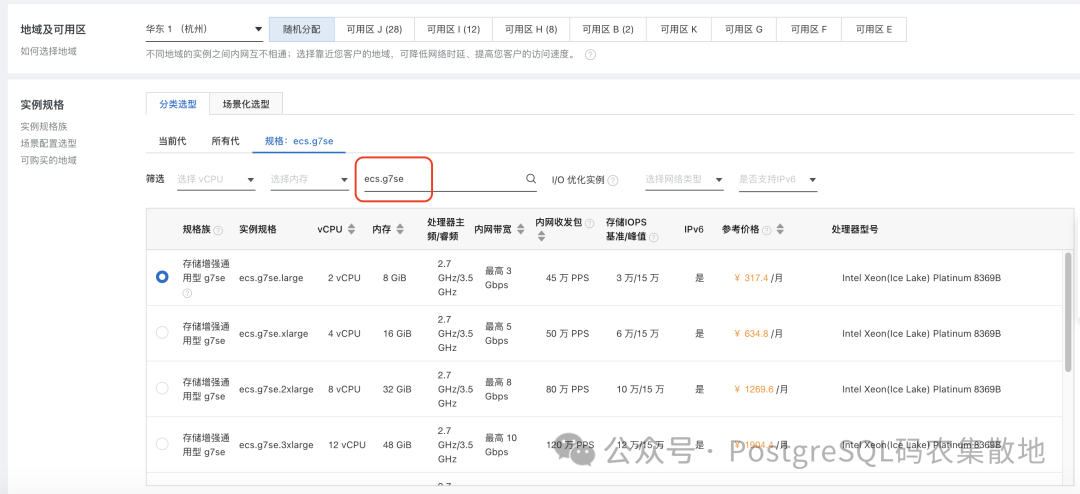Switch to the 场景化选型 tab
The height and width of the screenshot is (494, 1080).
(246, 104)
